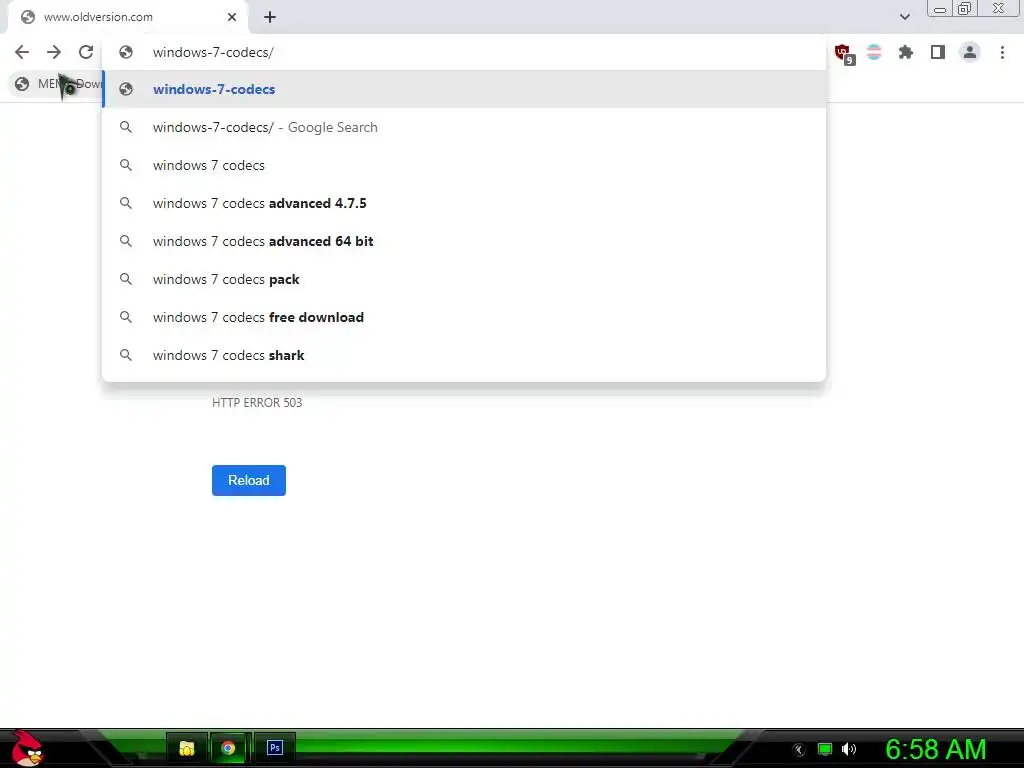1024x768 pixels.
Task: Open the green network monitor tray icon
Action: click(x=825, y=749)
